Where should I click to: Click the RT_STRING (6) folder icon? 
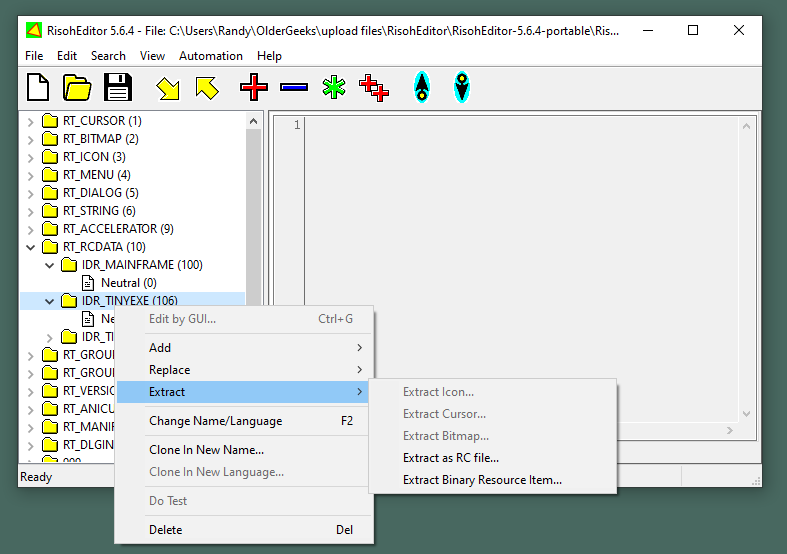point(50,211)
